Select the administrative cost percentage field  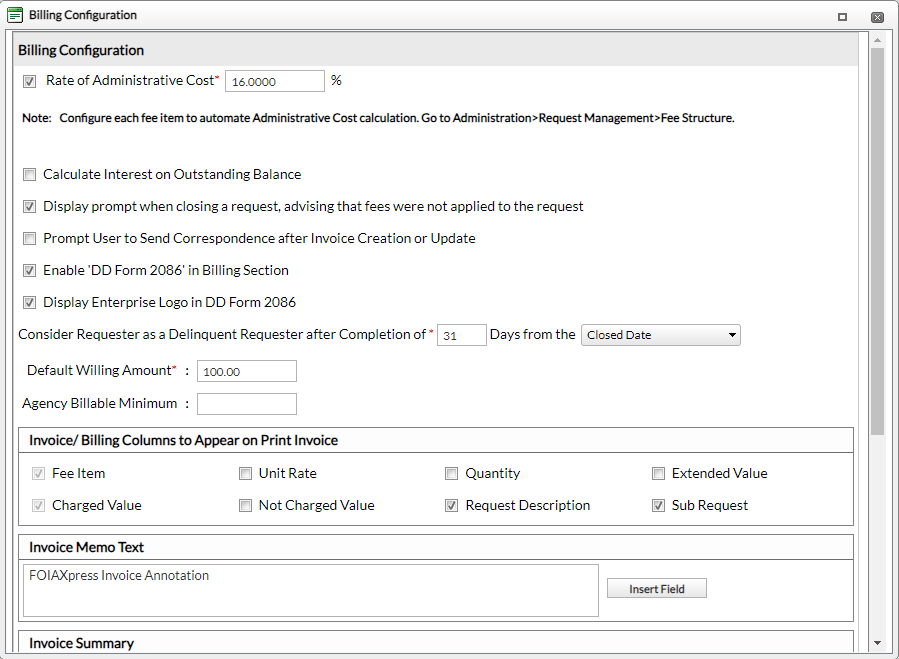pos(273,81)
